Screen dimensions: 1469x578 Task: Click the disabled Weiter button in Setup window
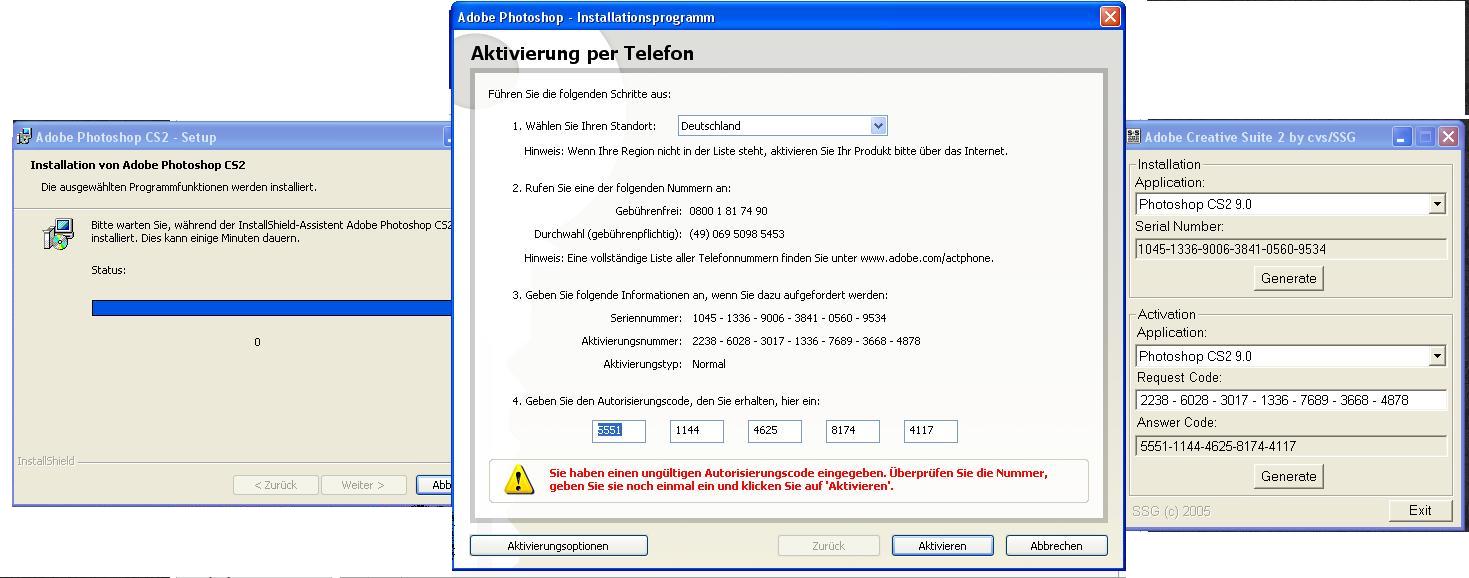362,485
